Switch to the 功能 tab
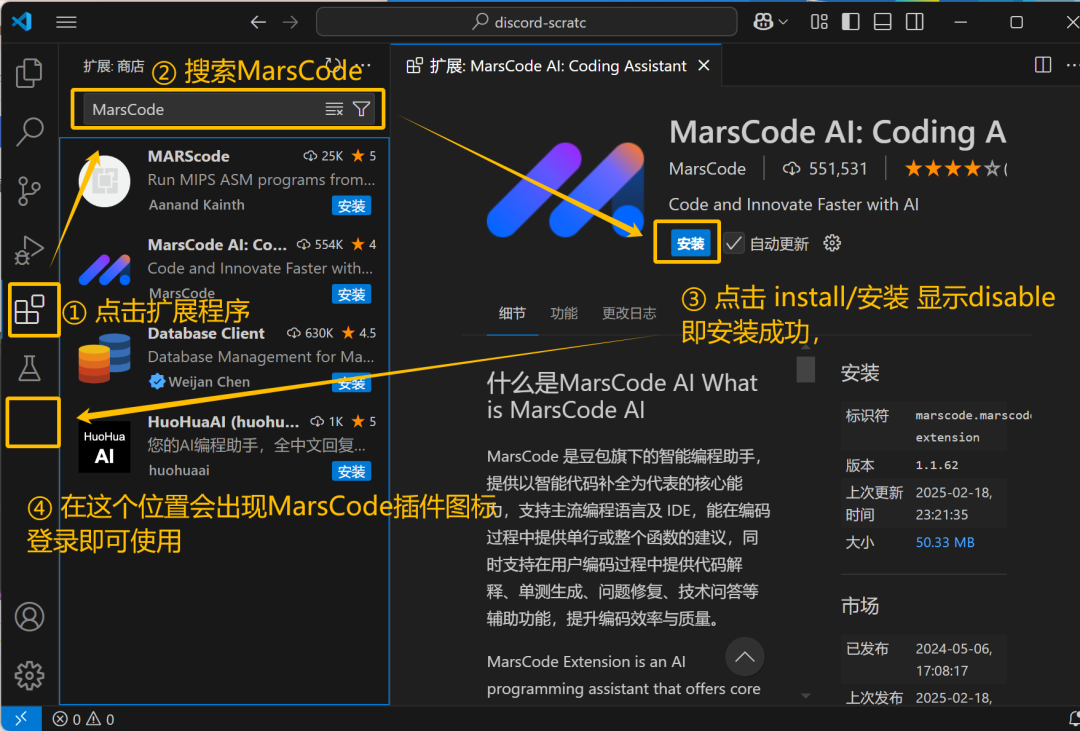This screenshot has width=1080, height=731. pos(563,312)
